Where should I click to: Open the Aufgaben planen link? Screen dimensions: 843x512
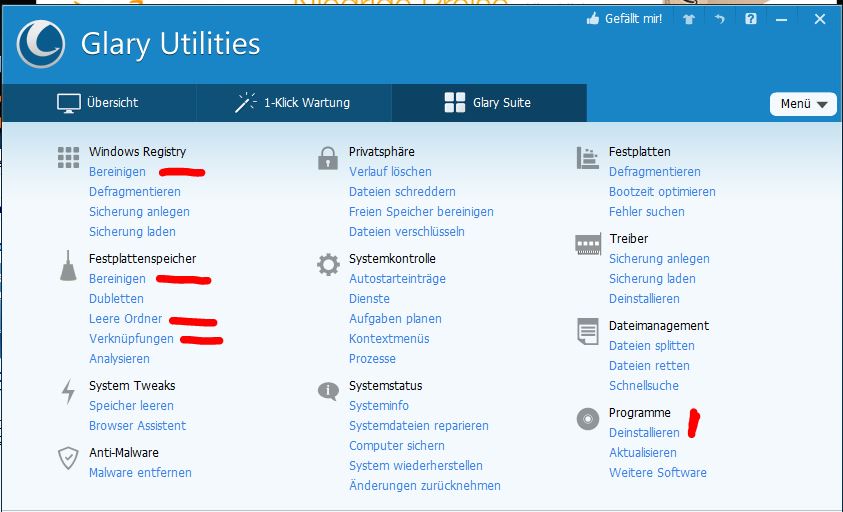(x=395, y=319)
